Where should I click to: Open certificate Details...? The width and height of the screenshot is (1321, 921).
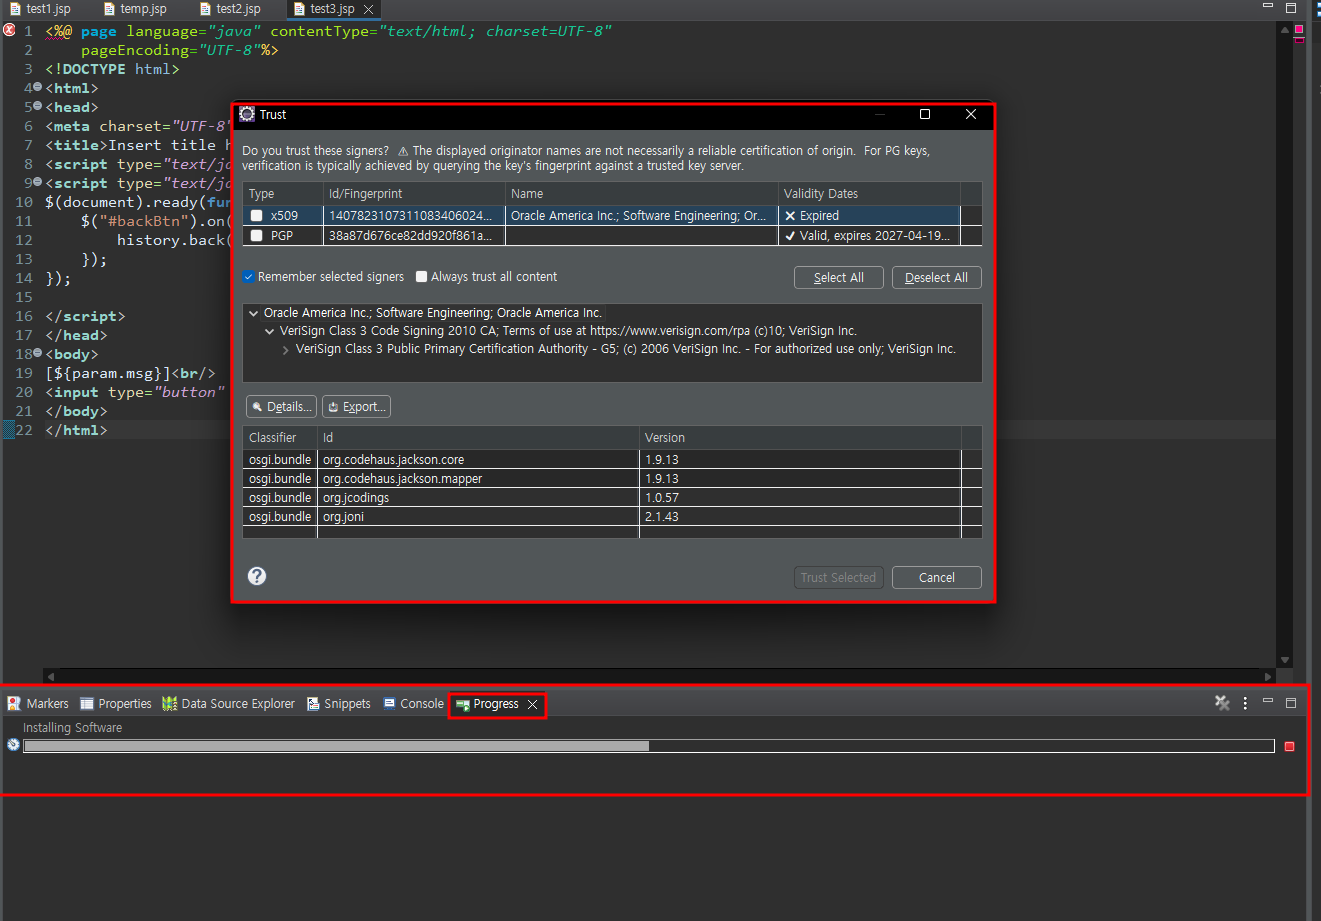[x=281, y=407]
